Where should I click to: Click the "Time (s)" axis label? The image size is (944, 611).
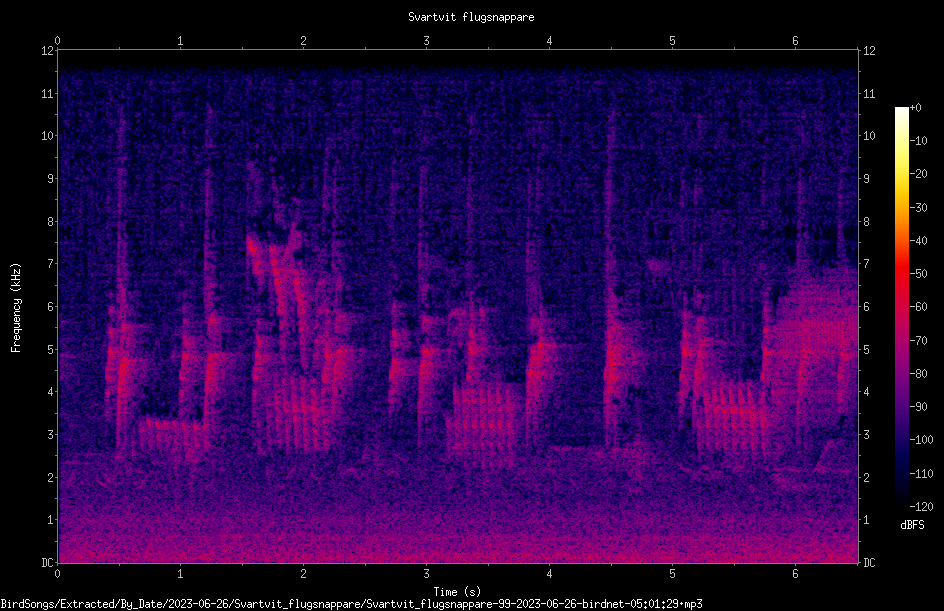(457, 592)
